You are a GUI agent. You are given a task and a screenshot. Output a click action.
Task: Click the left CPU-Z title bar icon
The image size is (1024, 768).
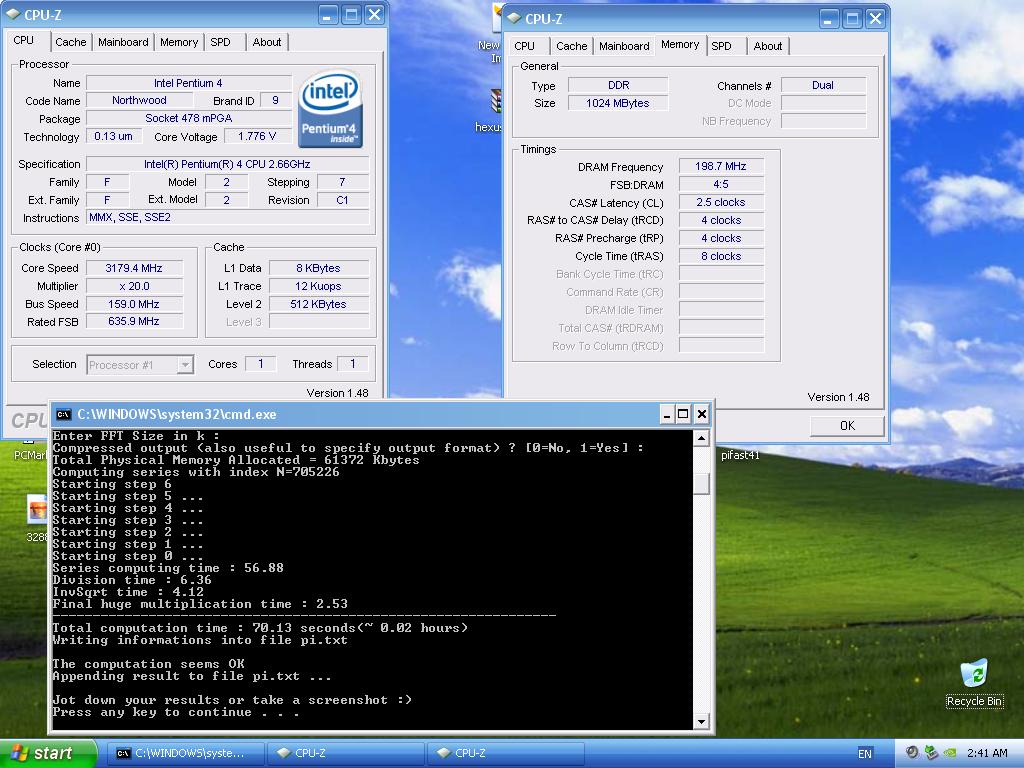(12, 14)
